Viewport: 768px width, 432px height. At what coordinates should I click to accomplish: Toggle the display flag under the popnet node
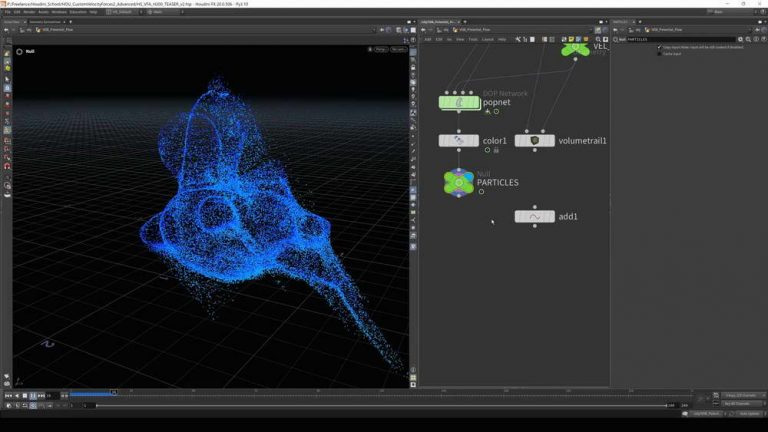click(496, 111)
